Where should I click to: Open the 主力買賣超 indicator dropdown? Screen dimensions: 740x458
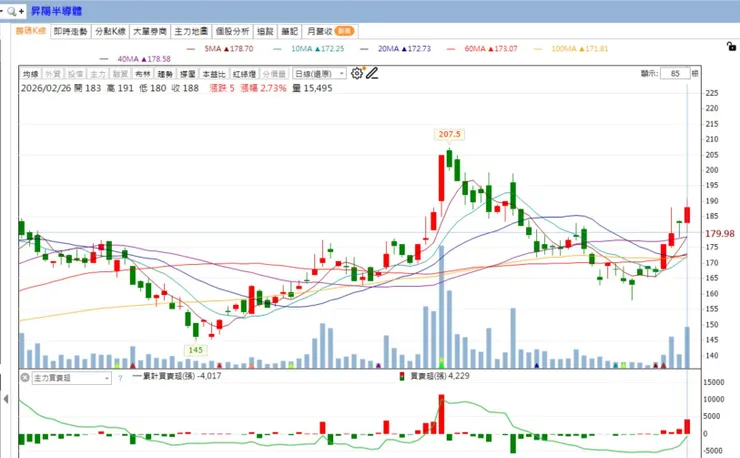[x=72, y=378]
